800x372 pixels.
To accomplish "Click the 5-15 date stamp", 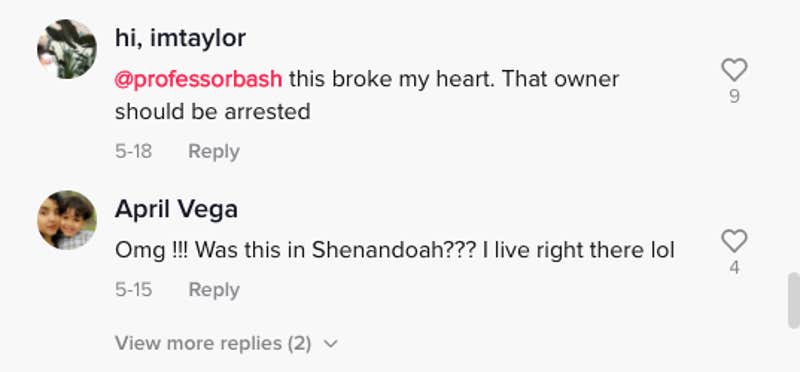I will 133,290.
